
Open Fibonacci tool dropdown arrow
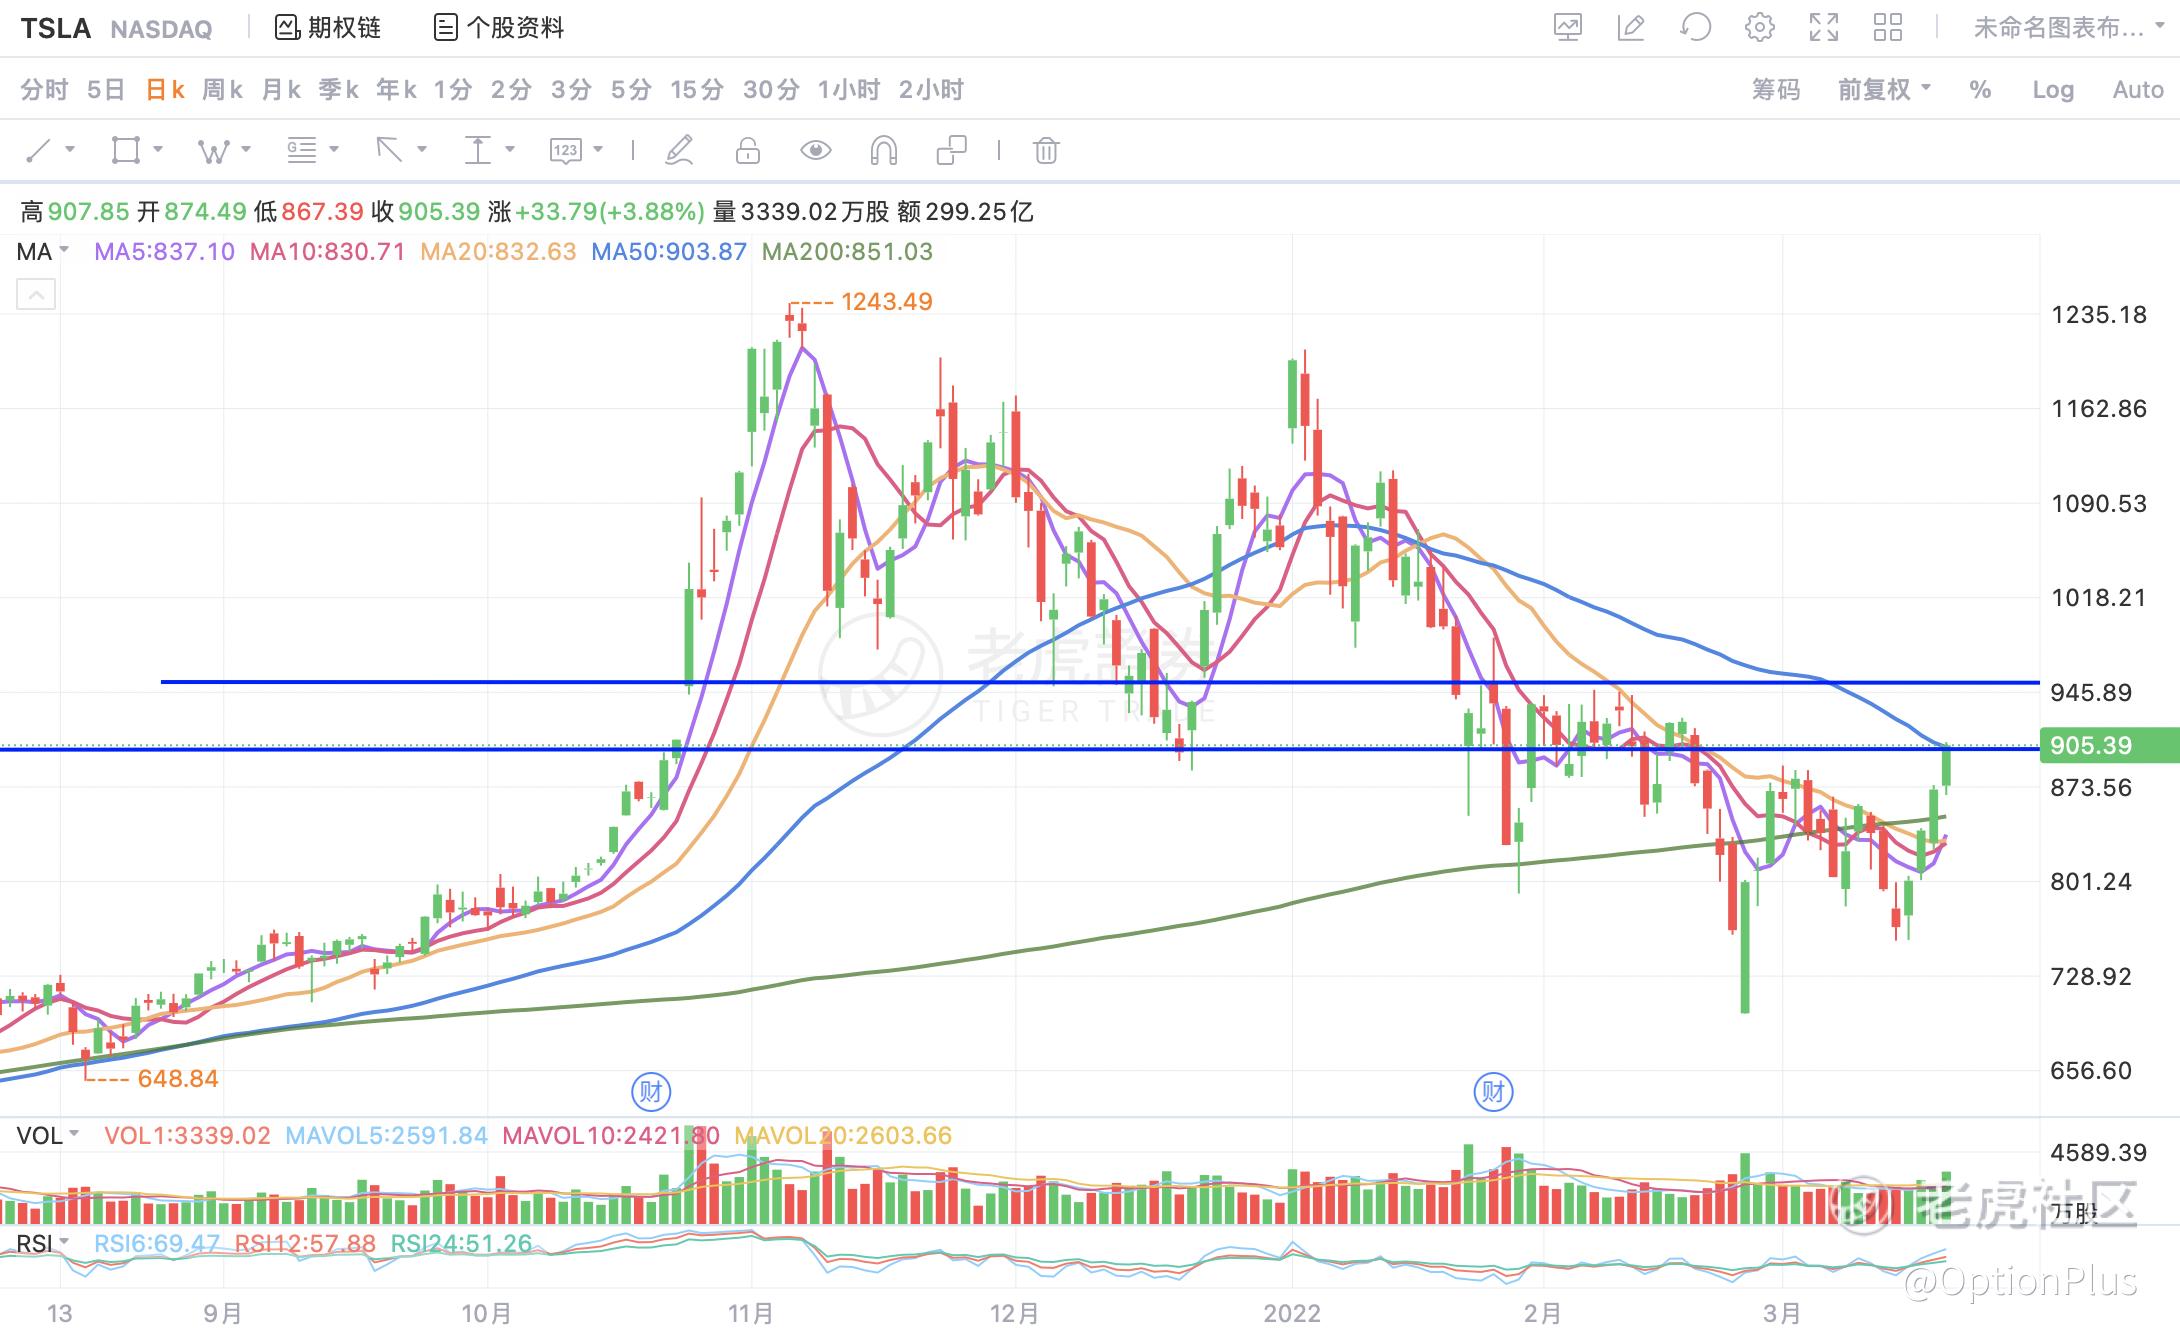point(334,149)
